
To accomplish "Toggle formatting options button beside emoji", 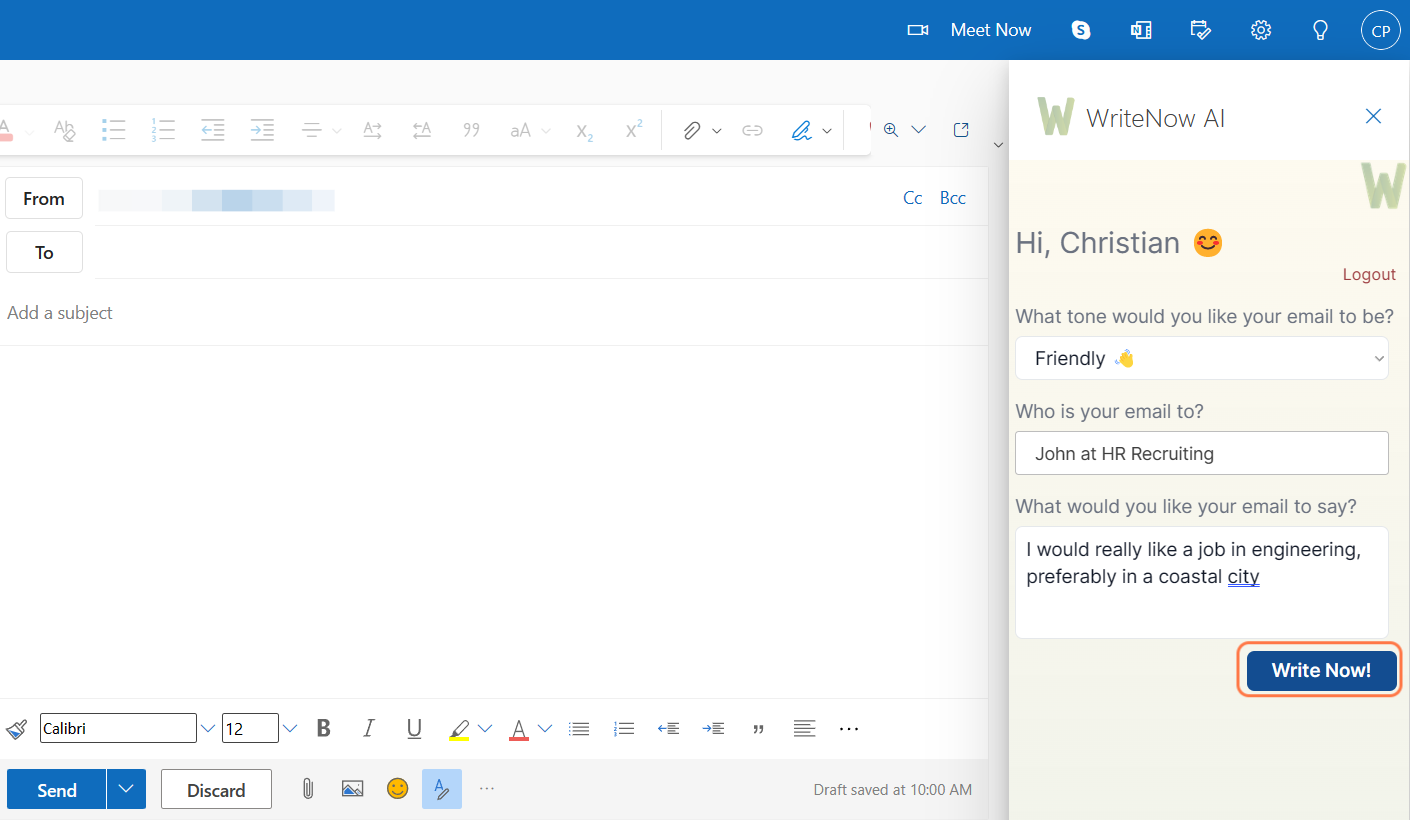I will (442, 789).
